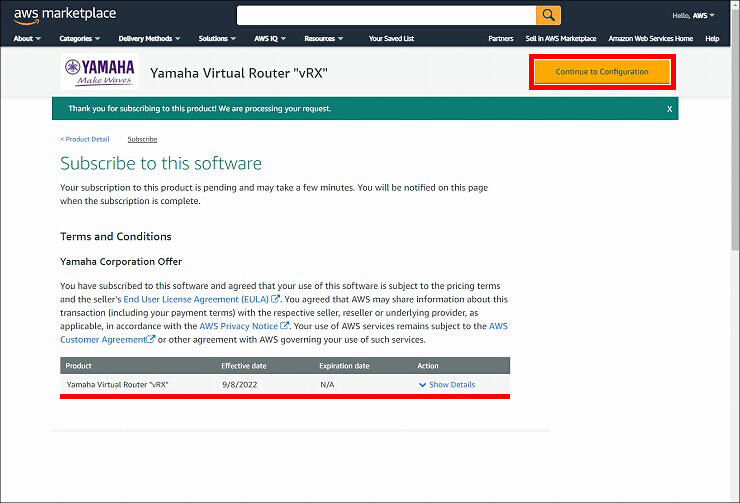Click the Show Details link

click(x=452, y=385)
